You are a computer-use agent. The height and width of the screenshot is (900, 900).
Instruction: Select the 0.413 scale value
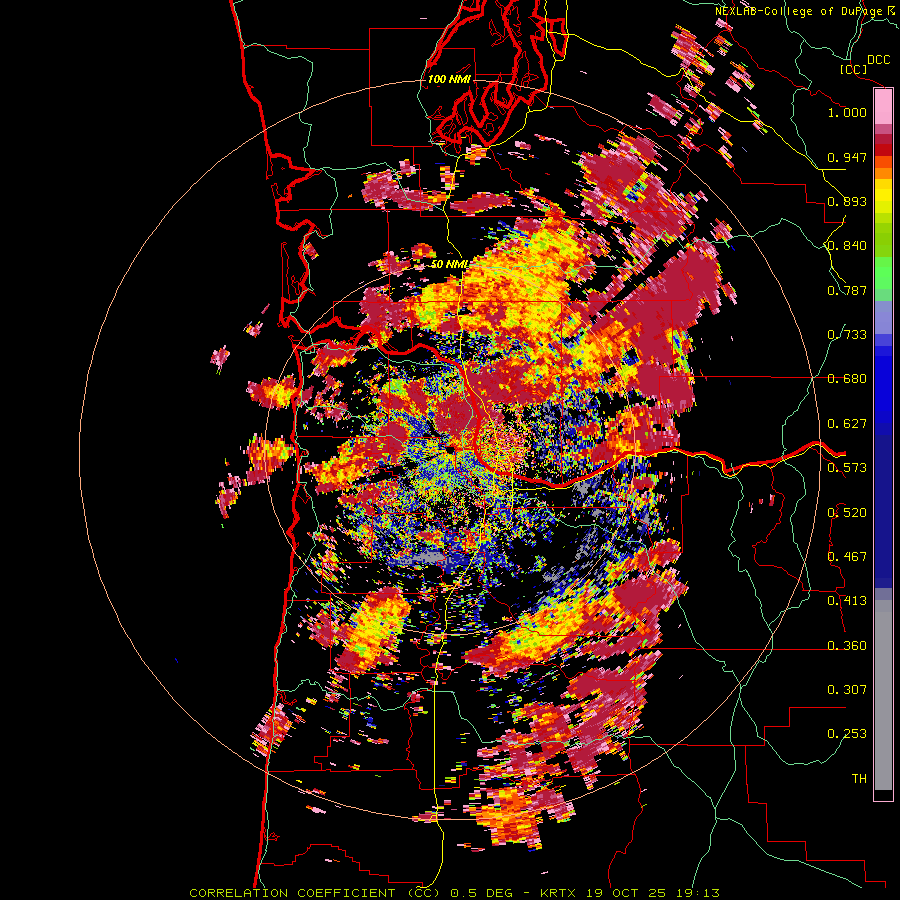847,601
